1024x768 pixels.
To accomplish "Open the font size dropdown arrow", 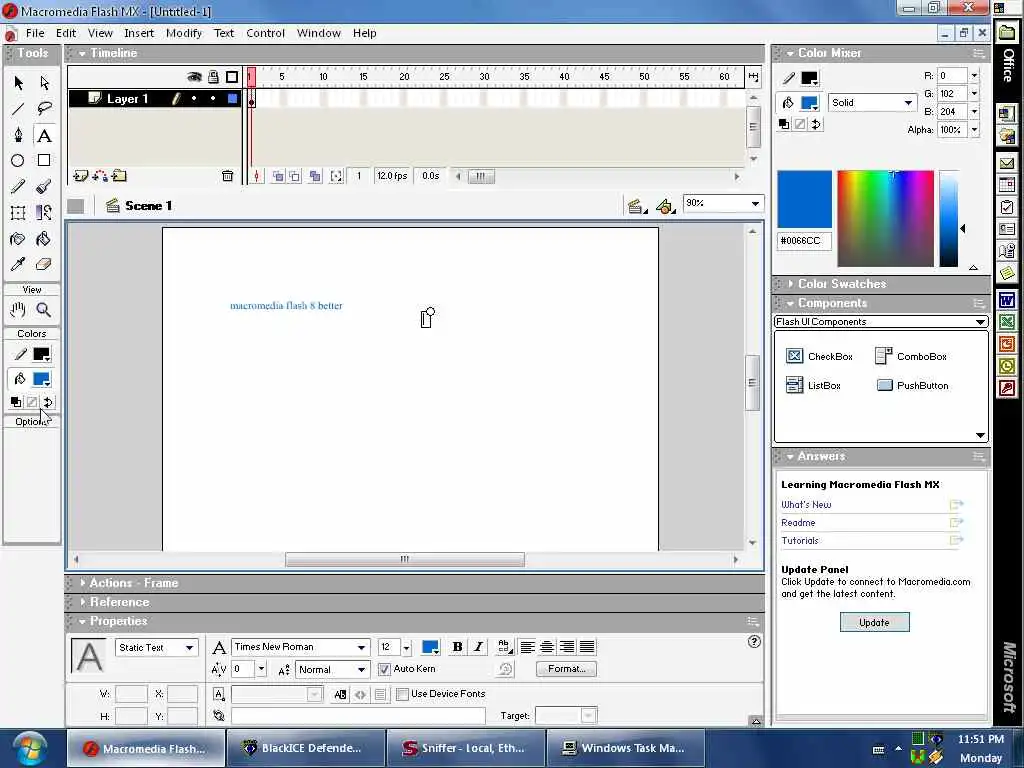I will tap(406, 648).
